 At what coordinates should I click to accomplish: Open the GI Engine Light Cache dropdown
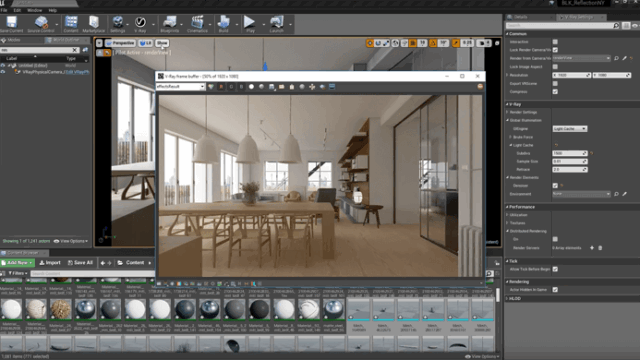[570, 129]
